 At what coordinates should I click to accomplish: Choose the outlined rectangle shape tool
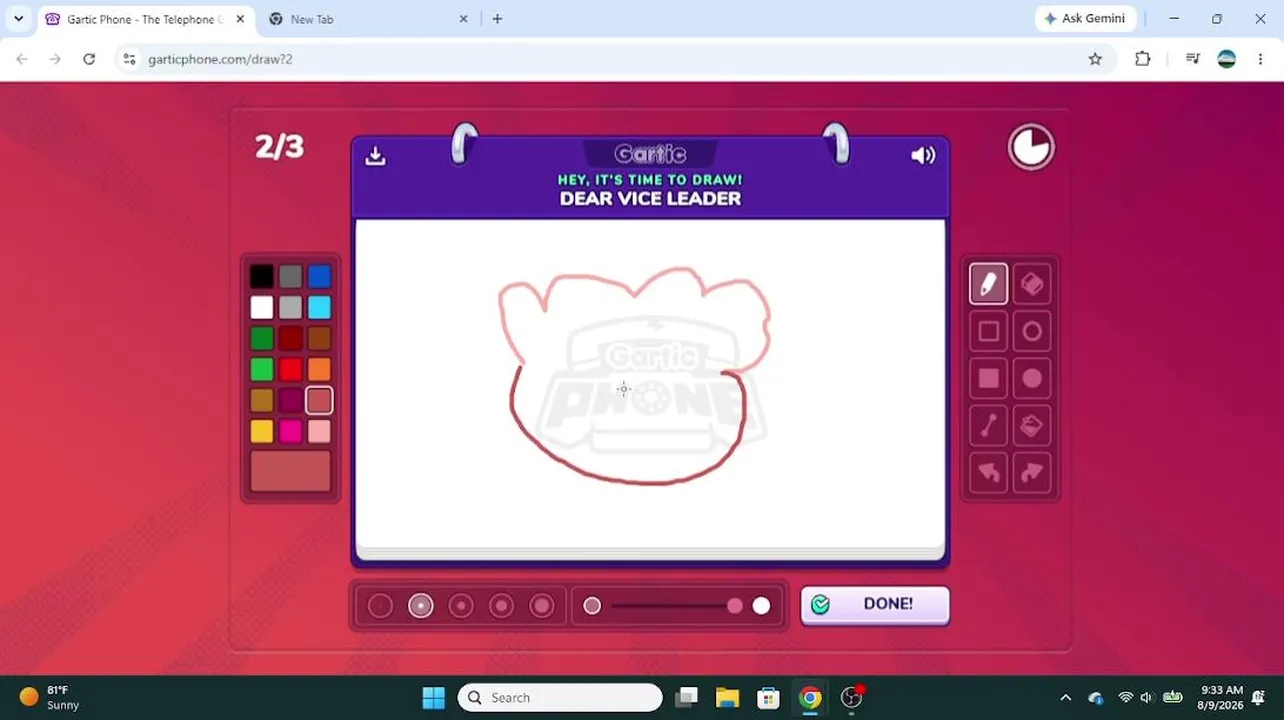[988, 331]
